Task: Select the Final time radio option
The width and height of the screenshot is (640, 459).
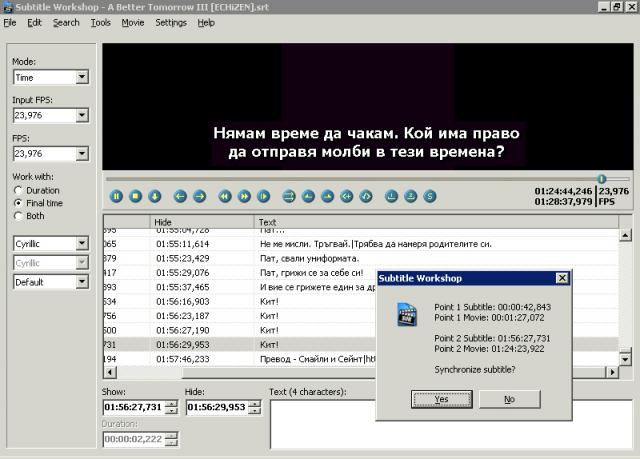Action: coord(38,203)
